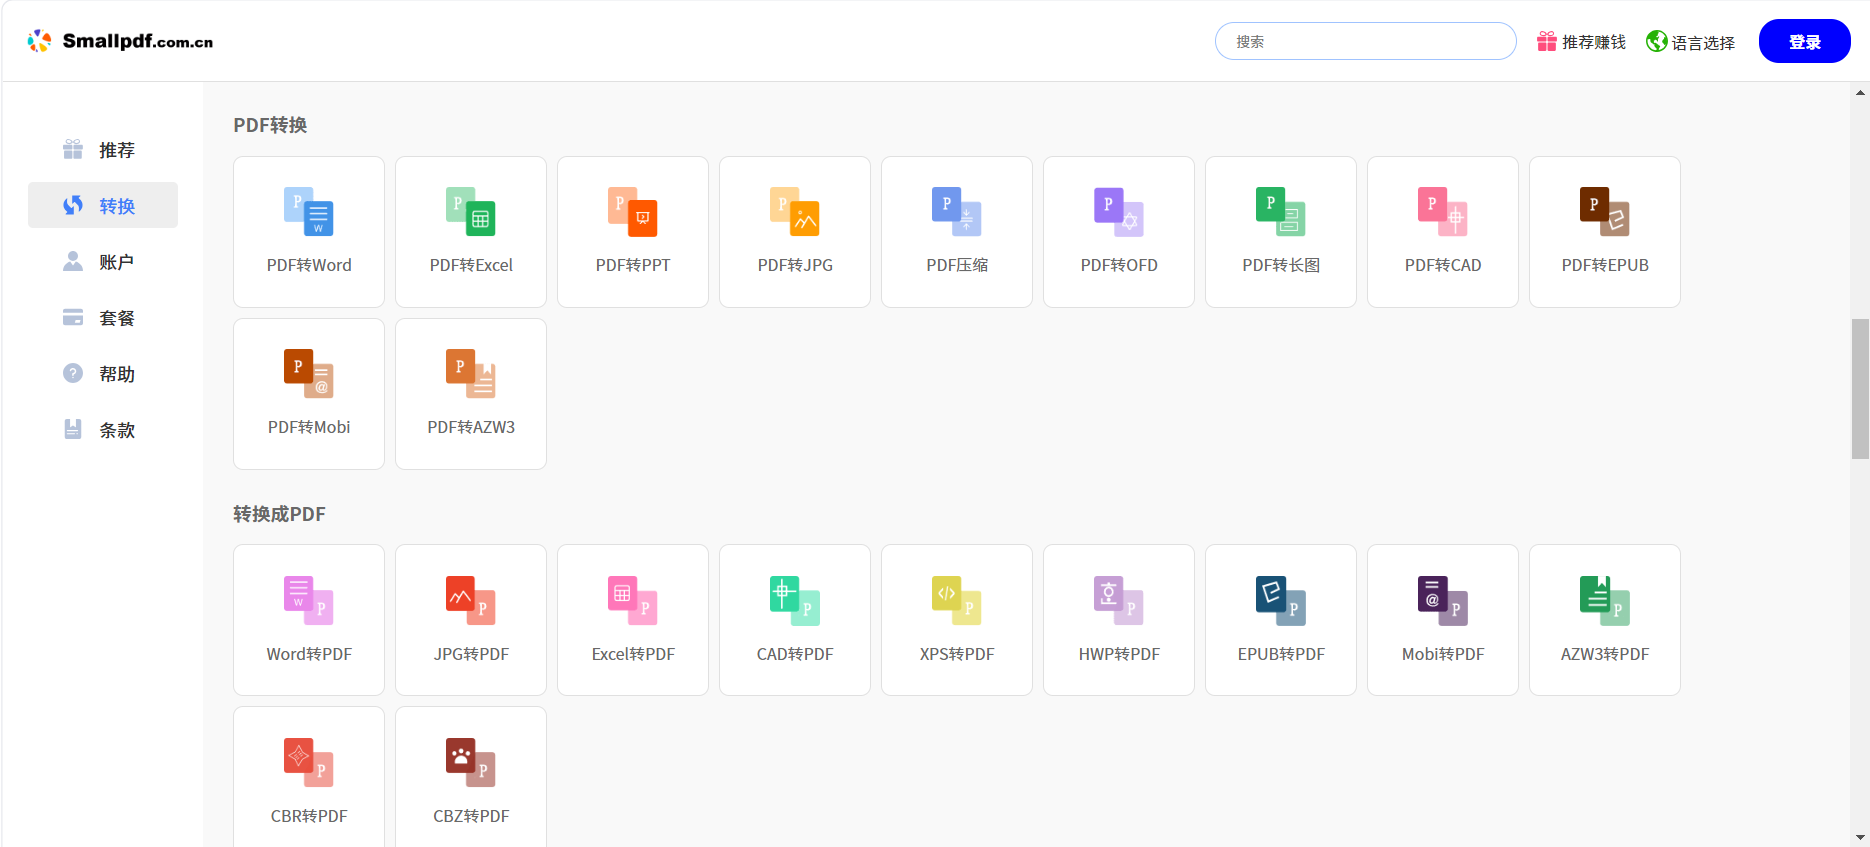Screen dimensions: 1870x847
Task: Select the EPUB转PDF converter icon
Action: point(1280,600)
